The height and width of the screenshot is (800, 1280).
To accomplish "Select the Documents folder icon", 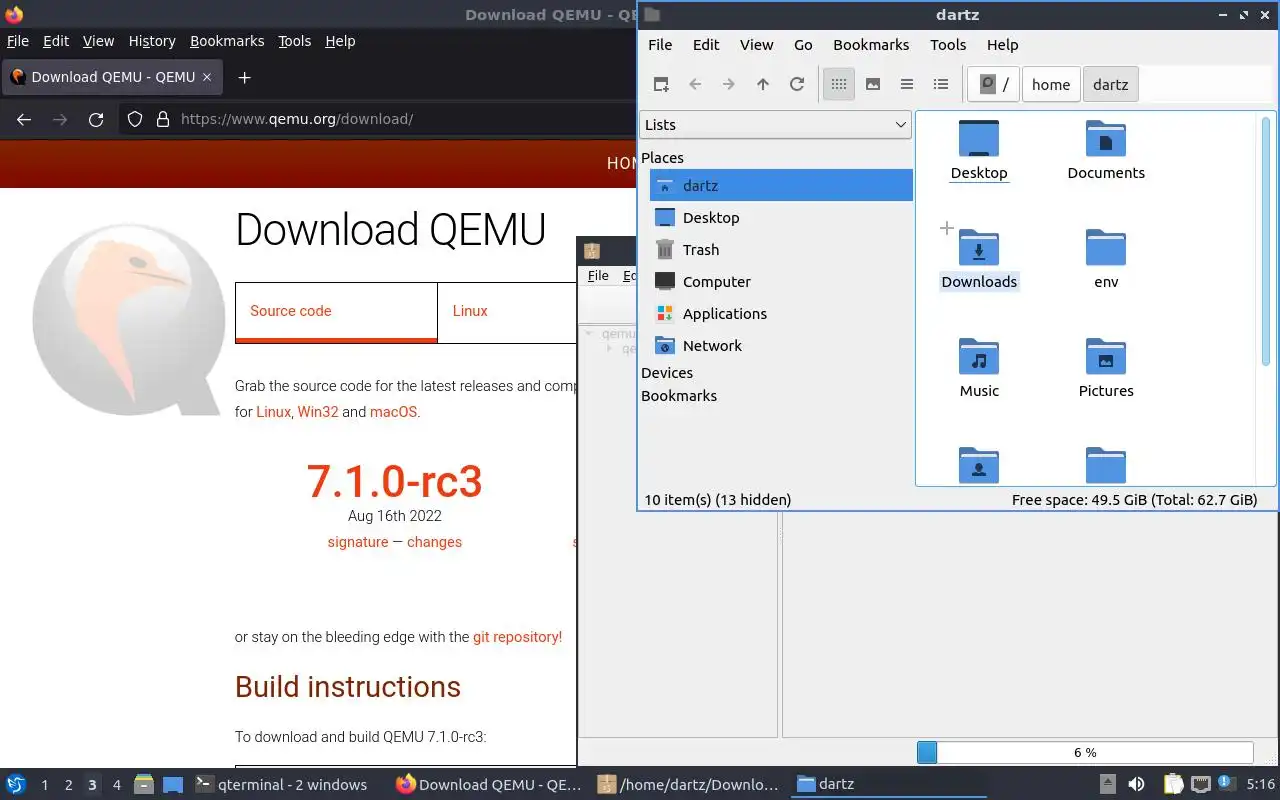I will (1106, 139).
